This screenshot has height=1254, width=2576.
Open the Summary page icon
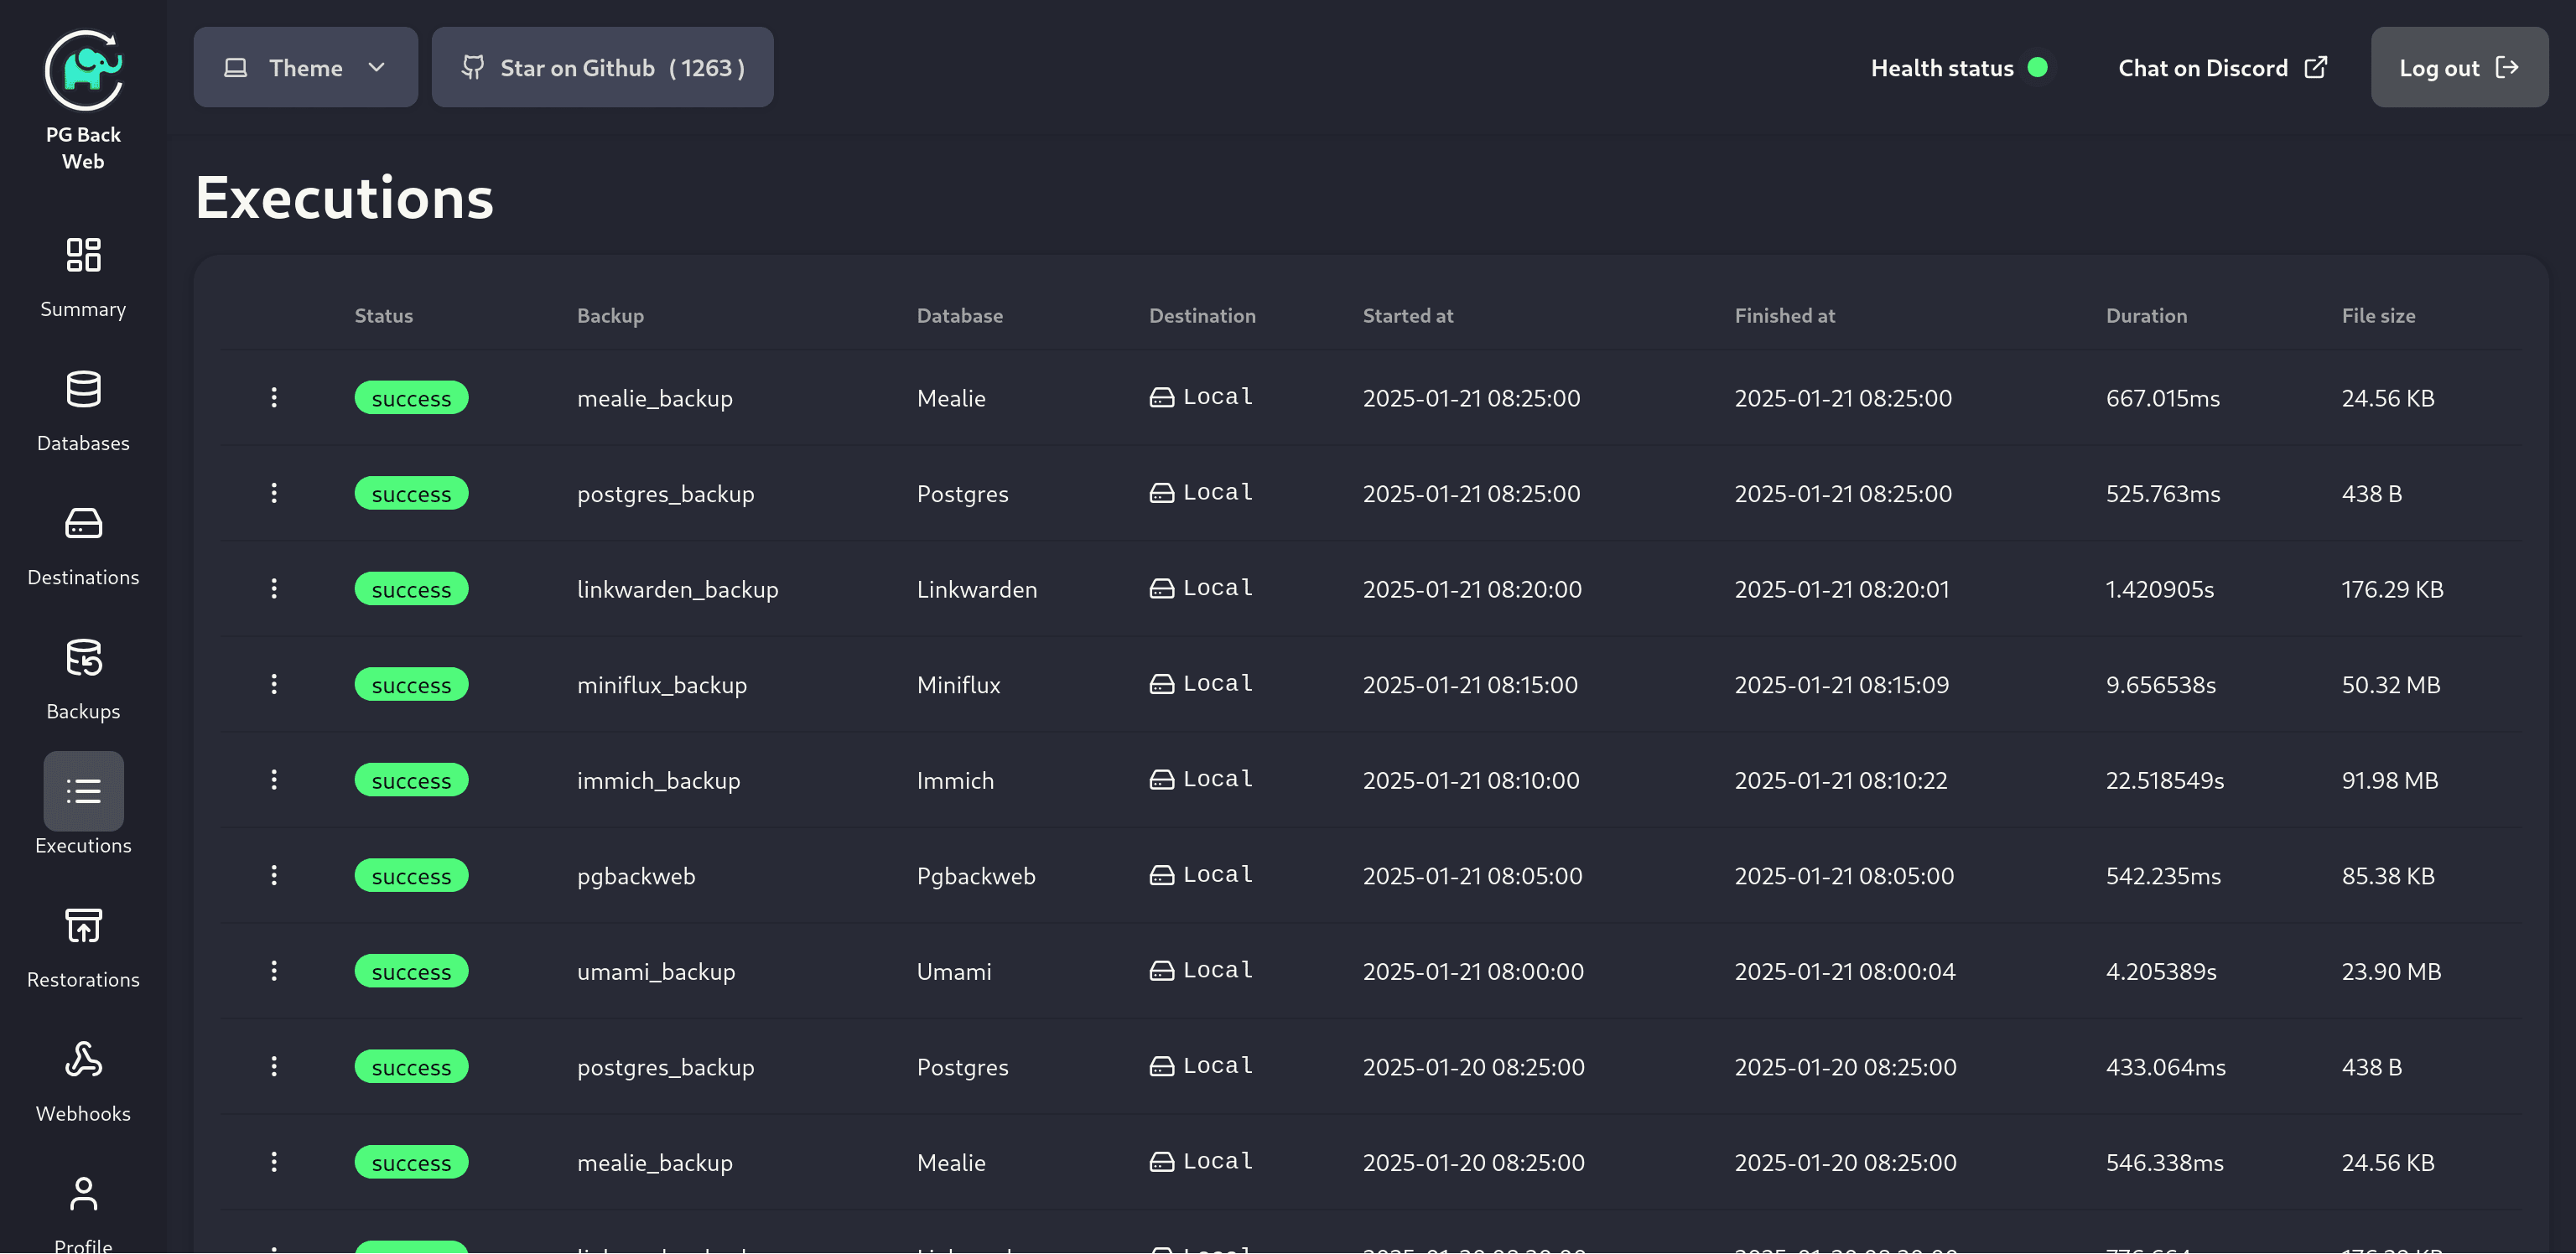click(83, 255)
